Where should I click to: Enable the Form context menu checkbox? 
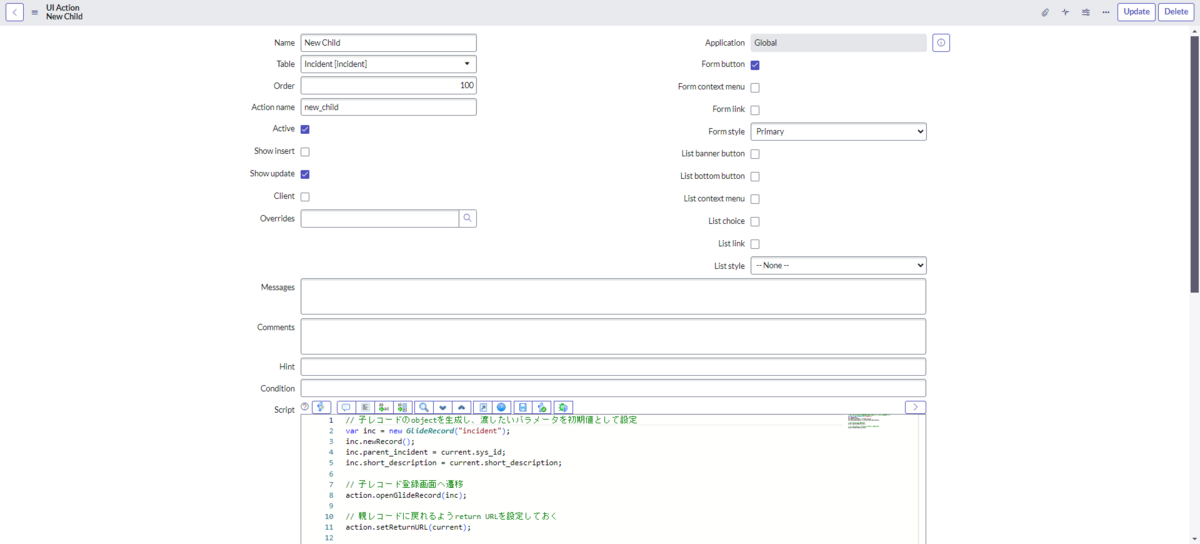[755, 88]
